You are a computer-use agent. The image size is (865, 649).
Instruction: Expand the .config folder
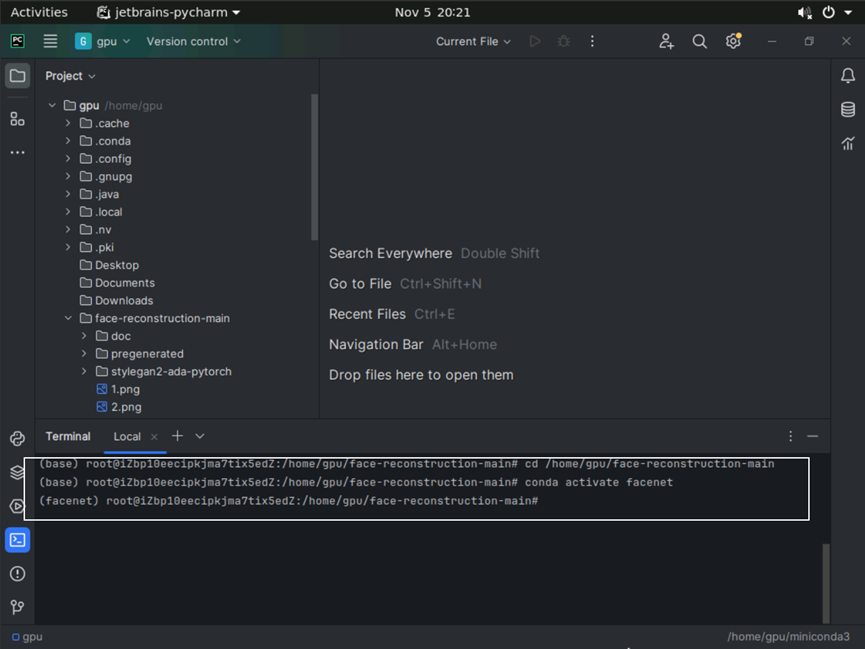point(68,158)
